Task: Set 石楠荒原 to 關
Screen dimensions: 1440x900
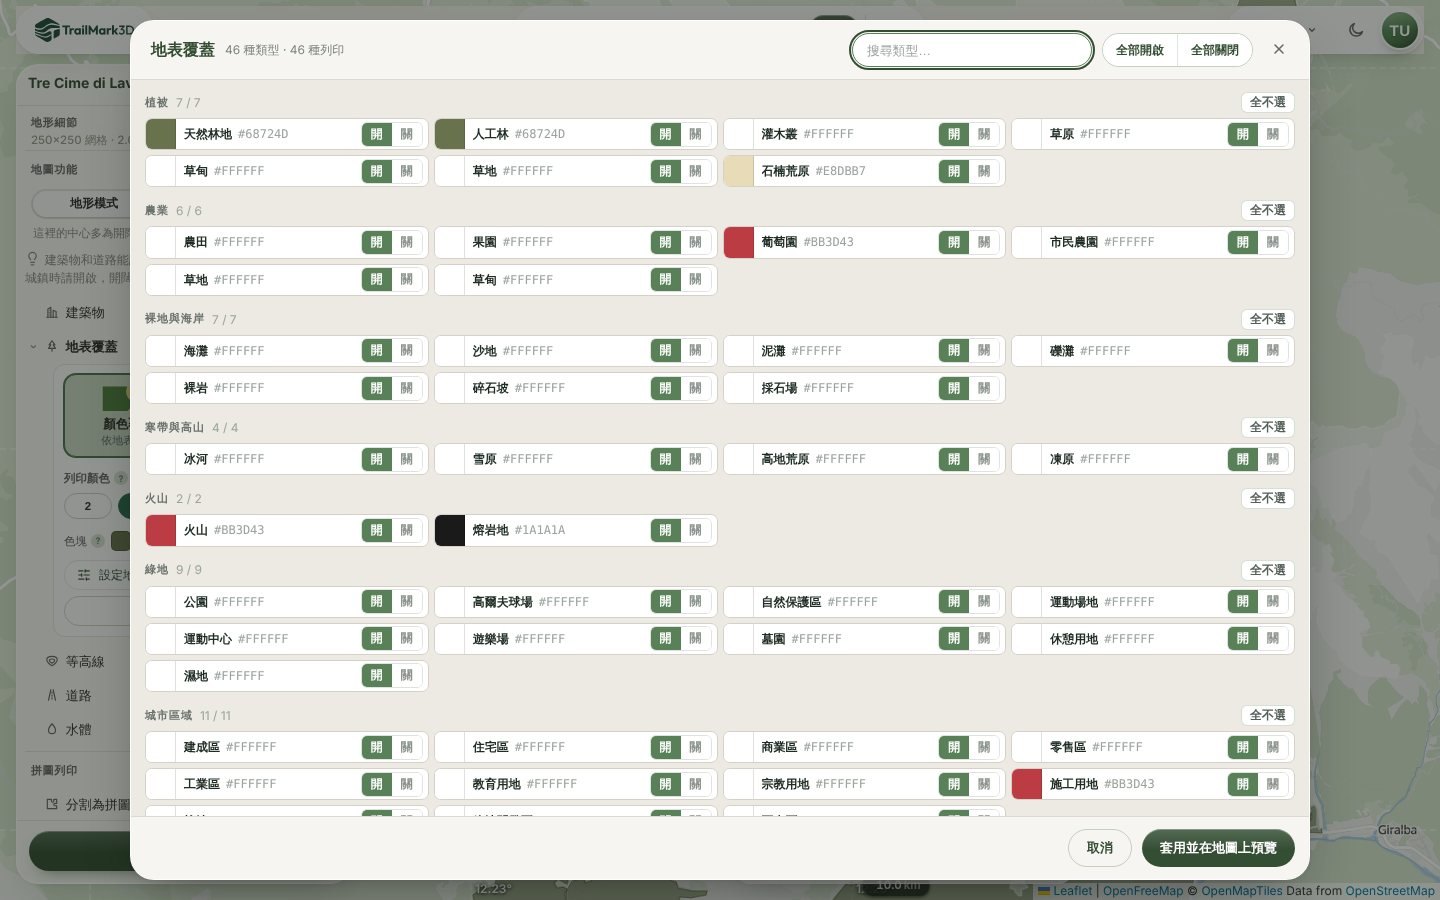Action: click(984, 171)
